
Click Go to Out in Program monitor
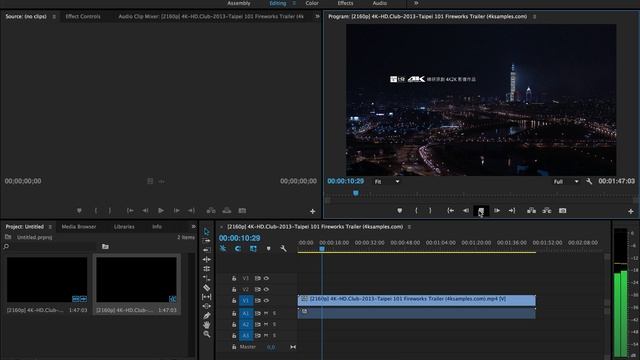(x=512, y=211)
